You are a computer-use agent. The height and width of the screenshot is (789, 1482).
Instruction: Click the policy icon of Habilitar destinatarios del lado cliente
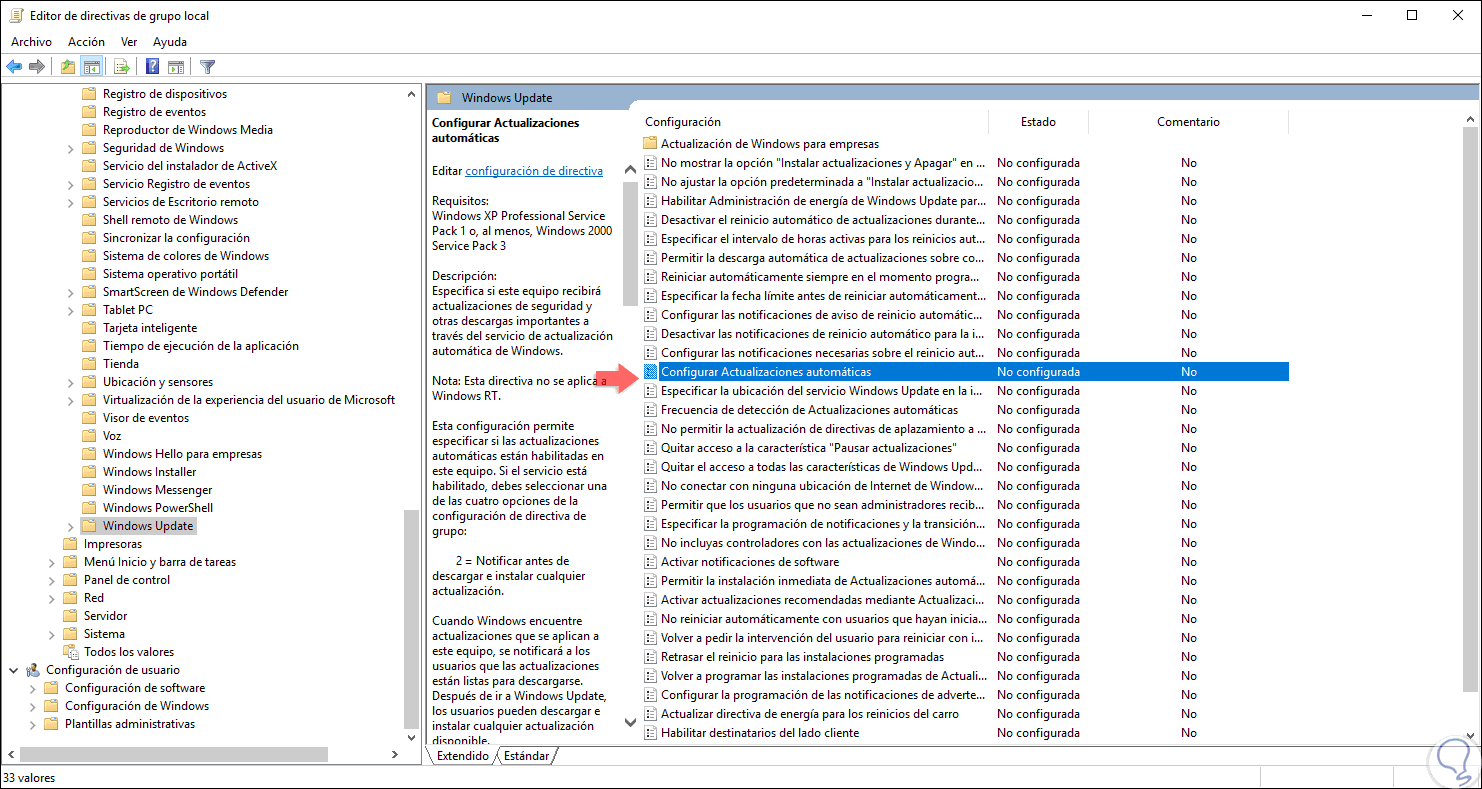(x=650, y=733)
